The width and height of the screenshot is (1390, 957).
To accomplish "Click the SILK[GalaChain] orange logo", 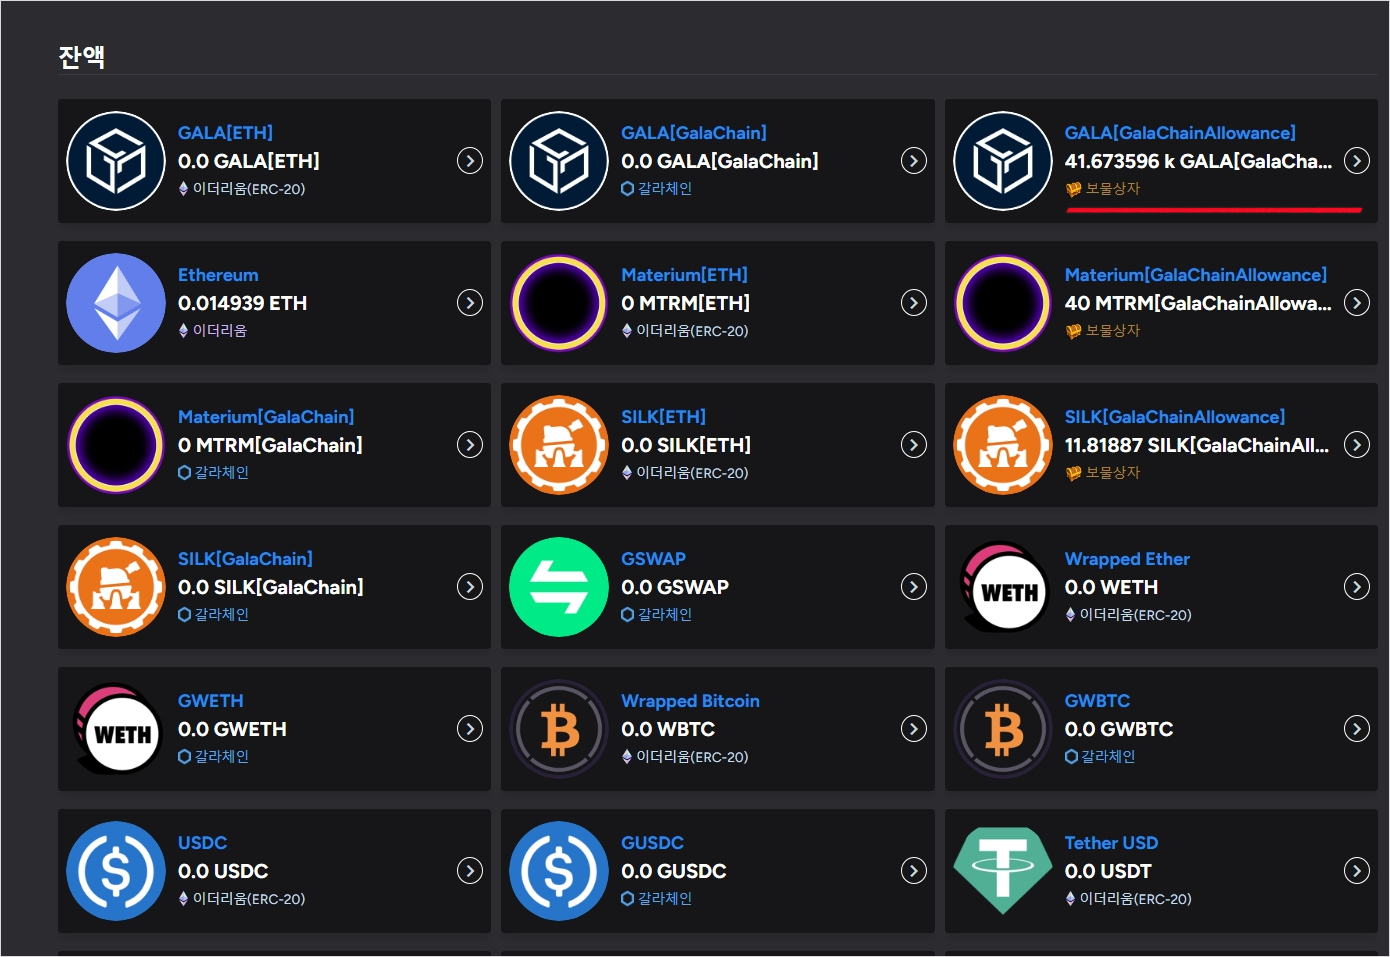I will point(116,587).
